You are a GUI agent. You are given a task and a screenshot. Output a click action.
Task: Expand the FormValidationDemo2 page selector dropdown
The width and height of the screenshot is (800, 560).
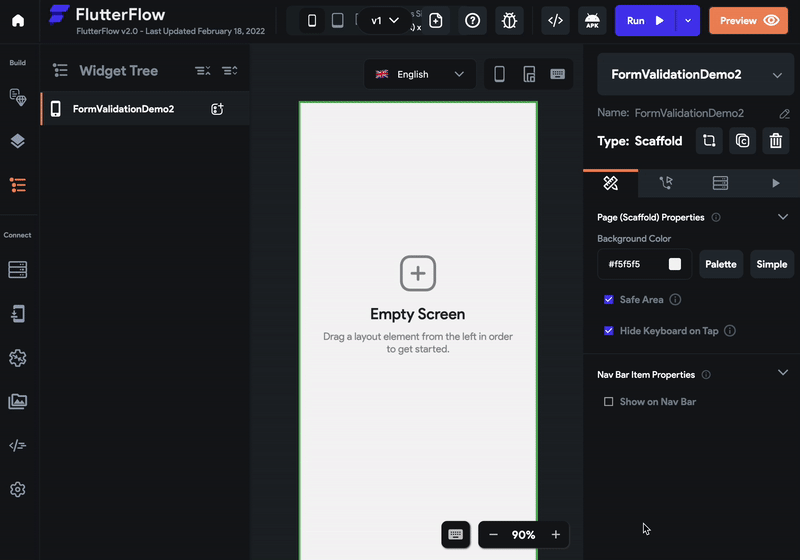click(695, 74)
